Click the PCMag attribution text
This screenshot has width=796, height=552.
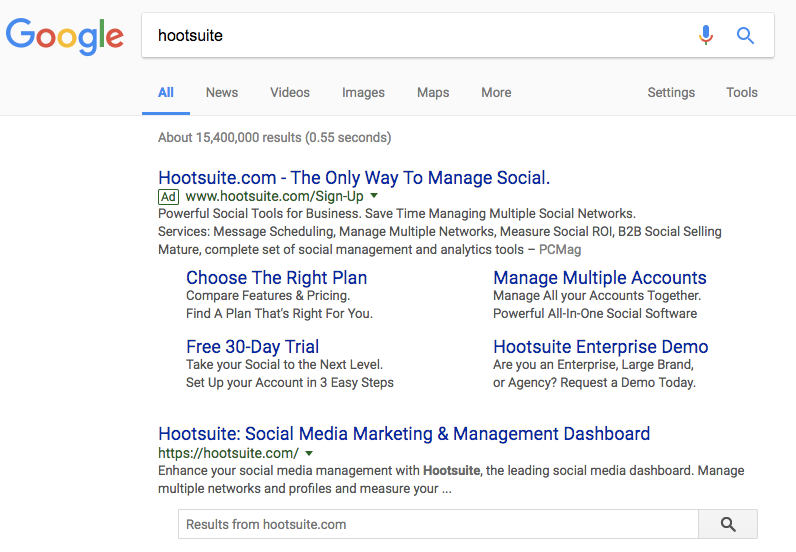[x=560, y=250]
